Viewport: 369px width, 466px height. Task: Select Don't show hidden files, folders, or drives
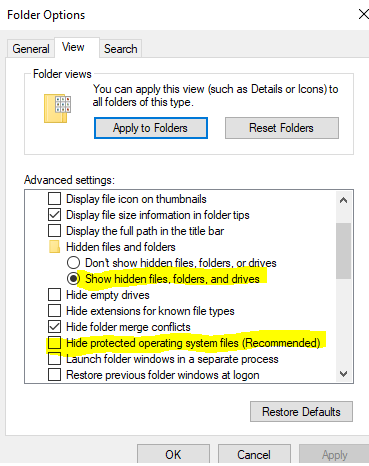(73, 263)
